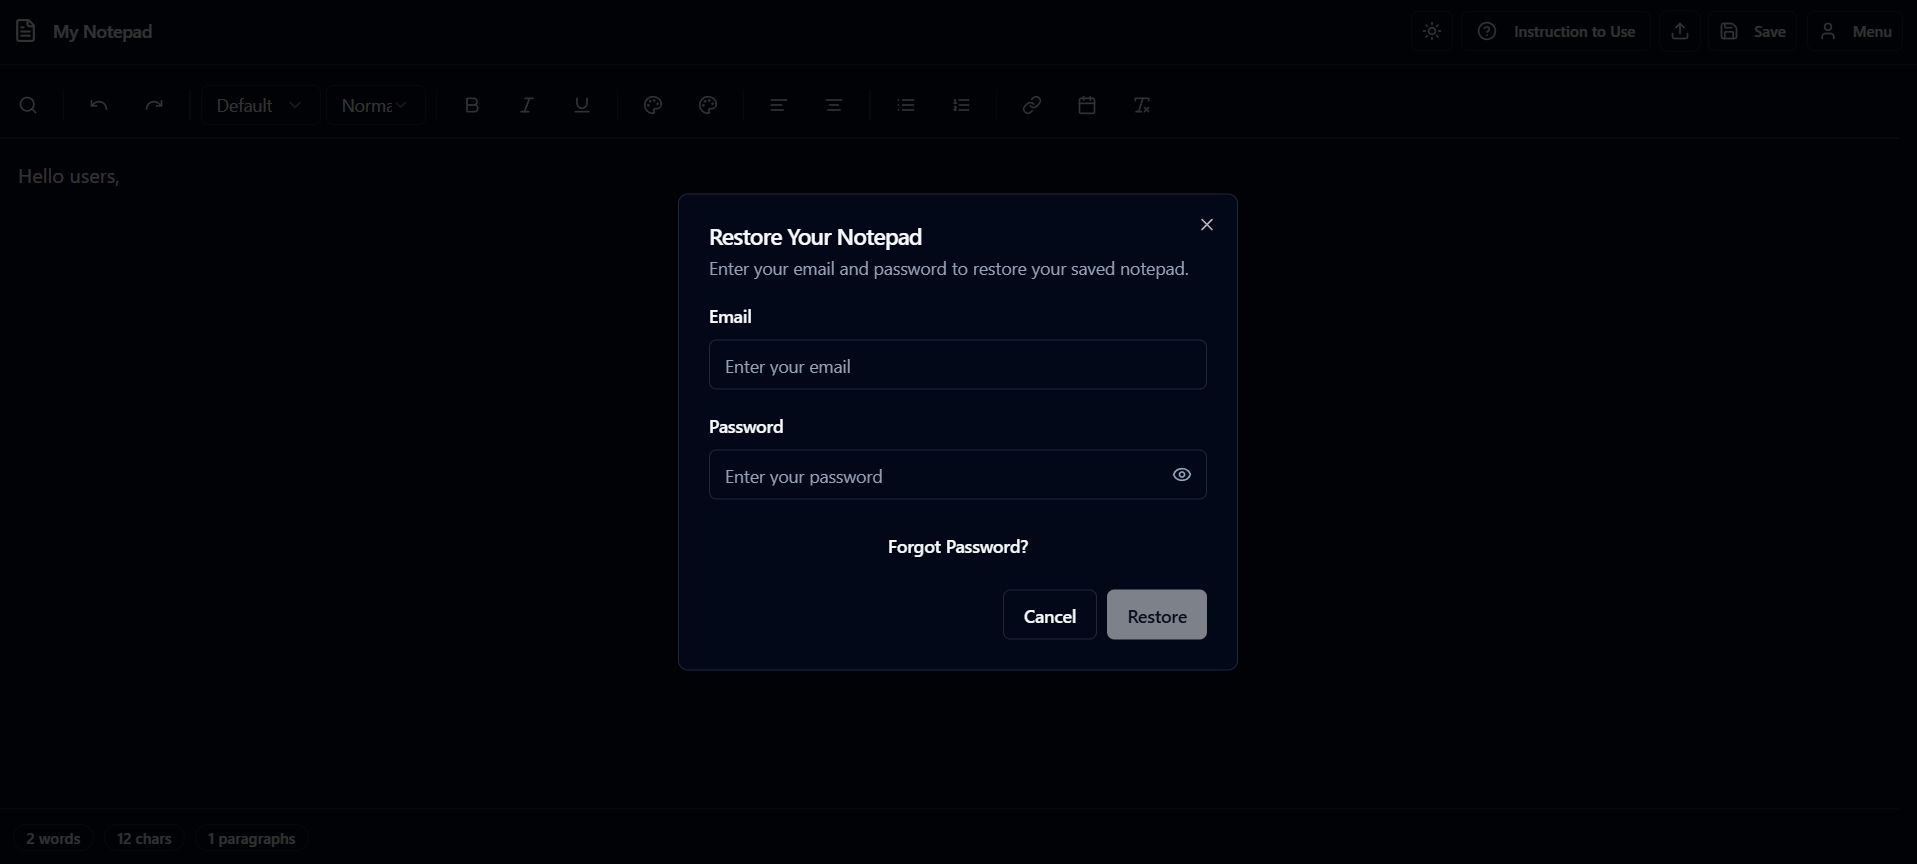Open Instruction to Use
This screenshot has height=864, width=1917.
click(x=1556, y=31)
